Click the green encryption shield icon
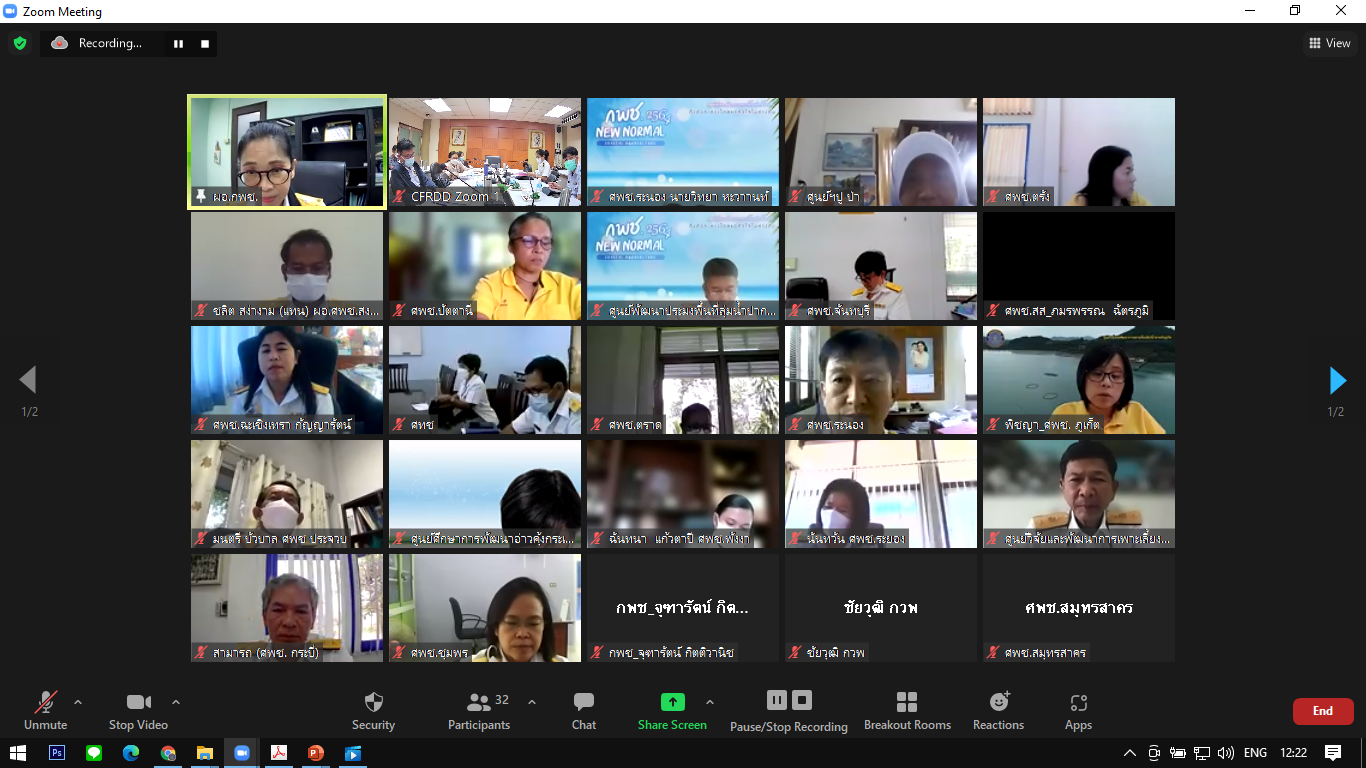 19,43
